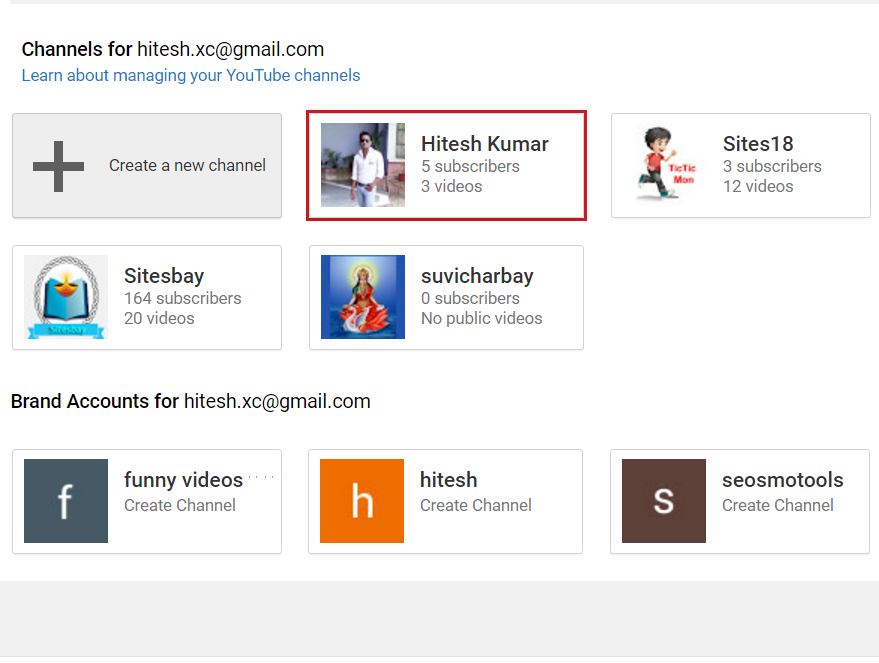
Task: Open the Sites18 channel name
Action: click(758, 143)
